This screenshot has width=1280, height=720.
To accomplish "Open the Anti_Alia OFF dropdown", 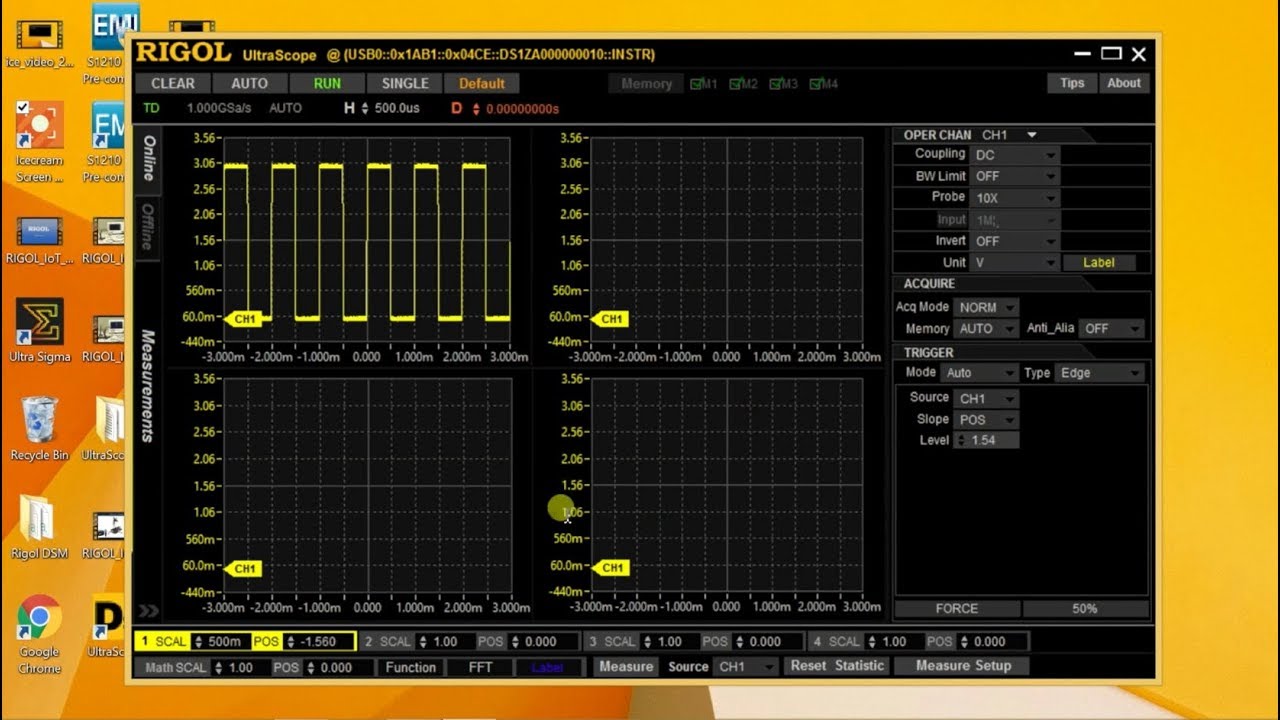I will coord(1113,328).
